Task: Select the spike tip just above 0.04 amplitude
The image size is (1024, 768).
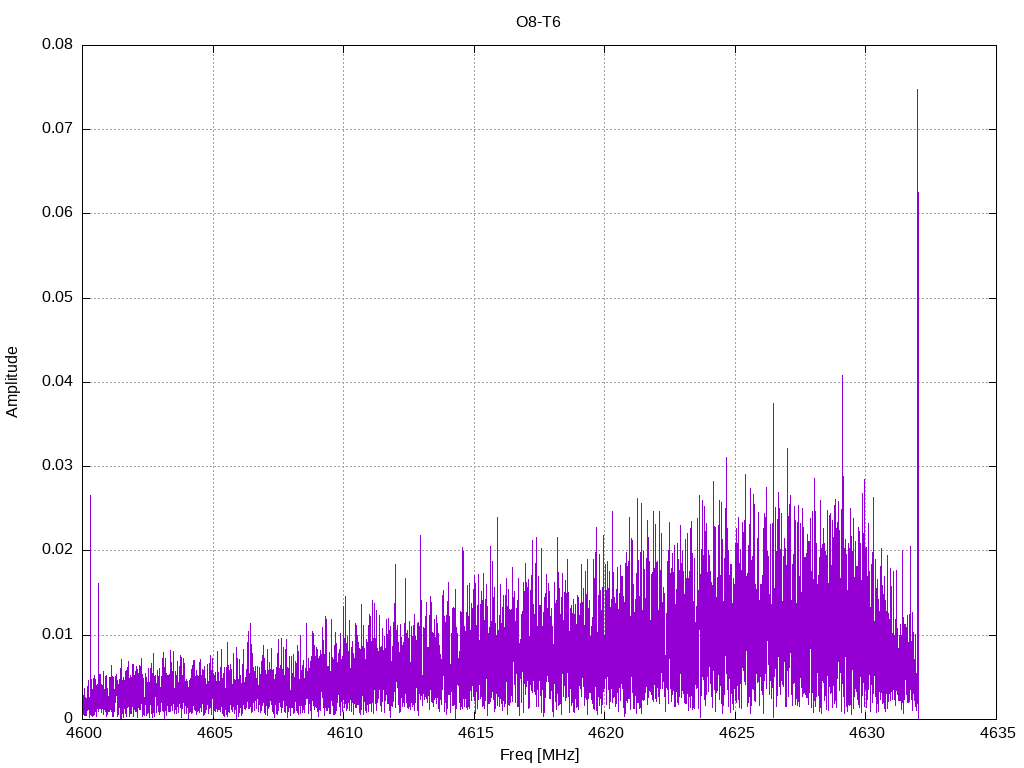Action: click(842, 376)
